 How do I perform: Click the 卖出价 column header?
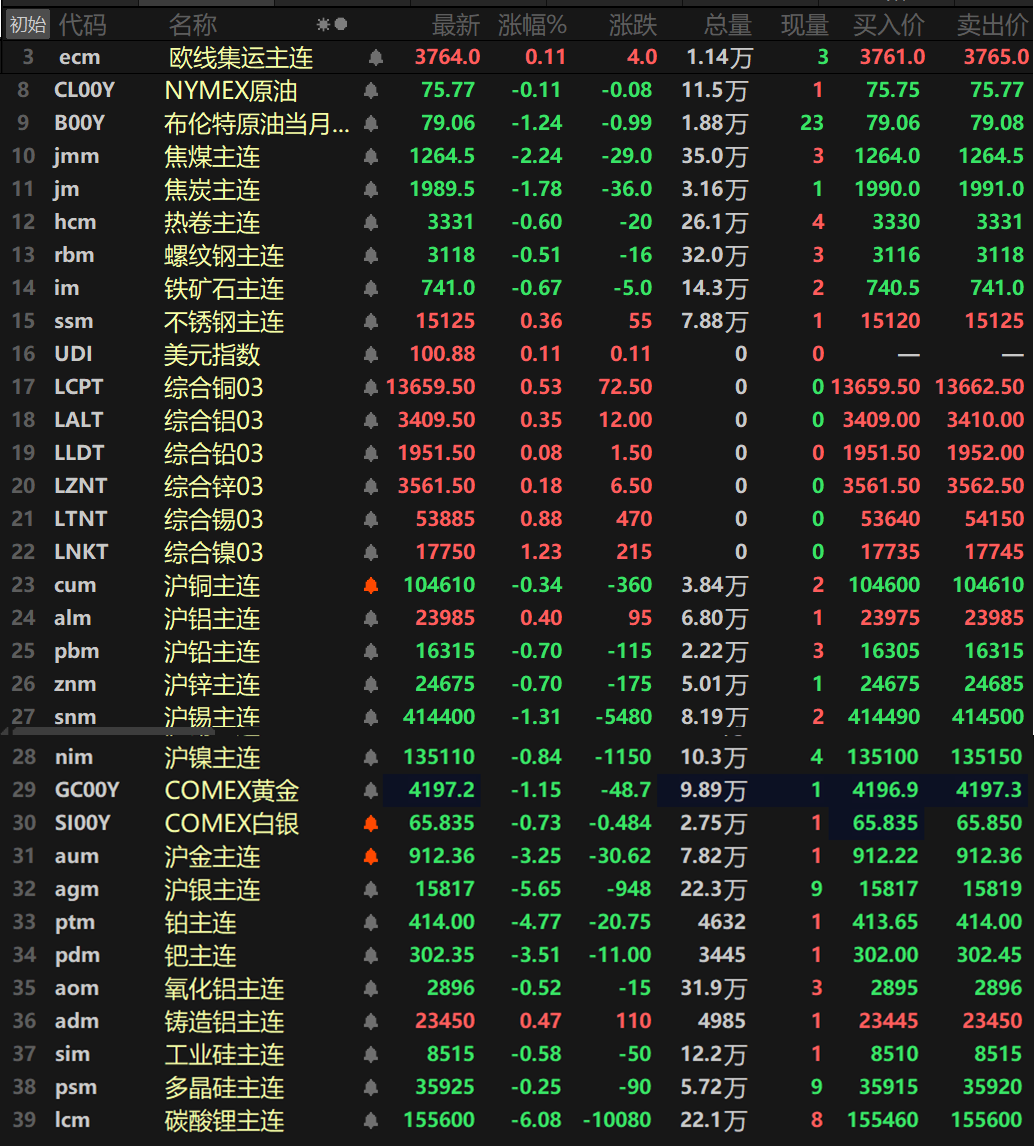[993, 26]
